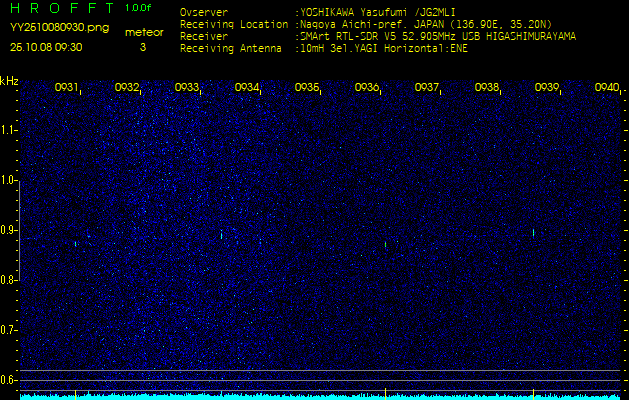Click the HROFFT title text
The image size is (629, 400).
click(x=60, y=8)
